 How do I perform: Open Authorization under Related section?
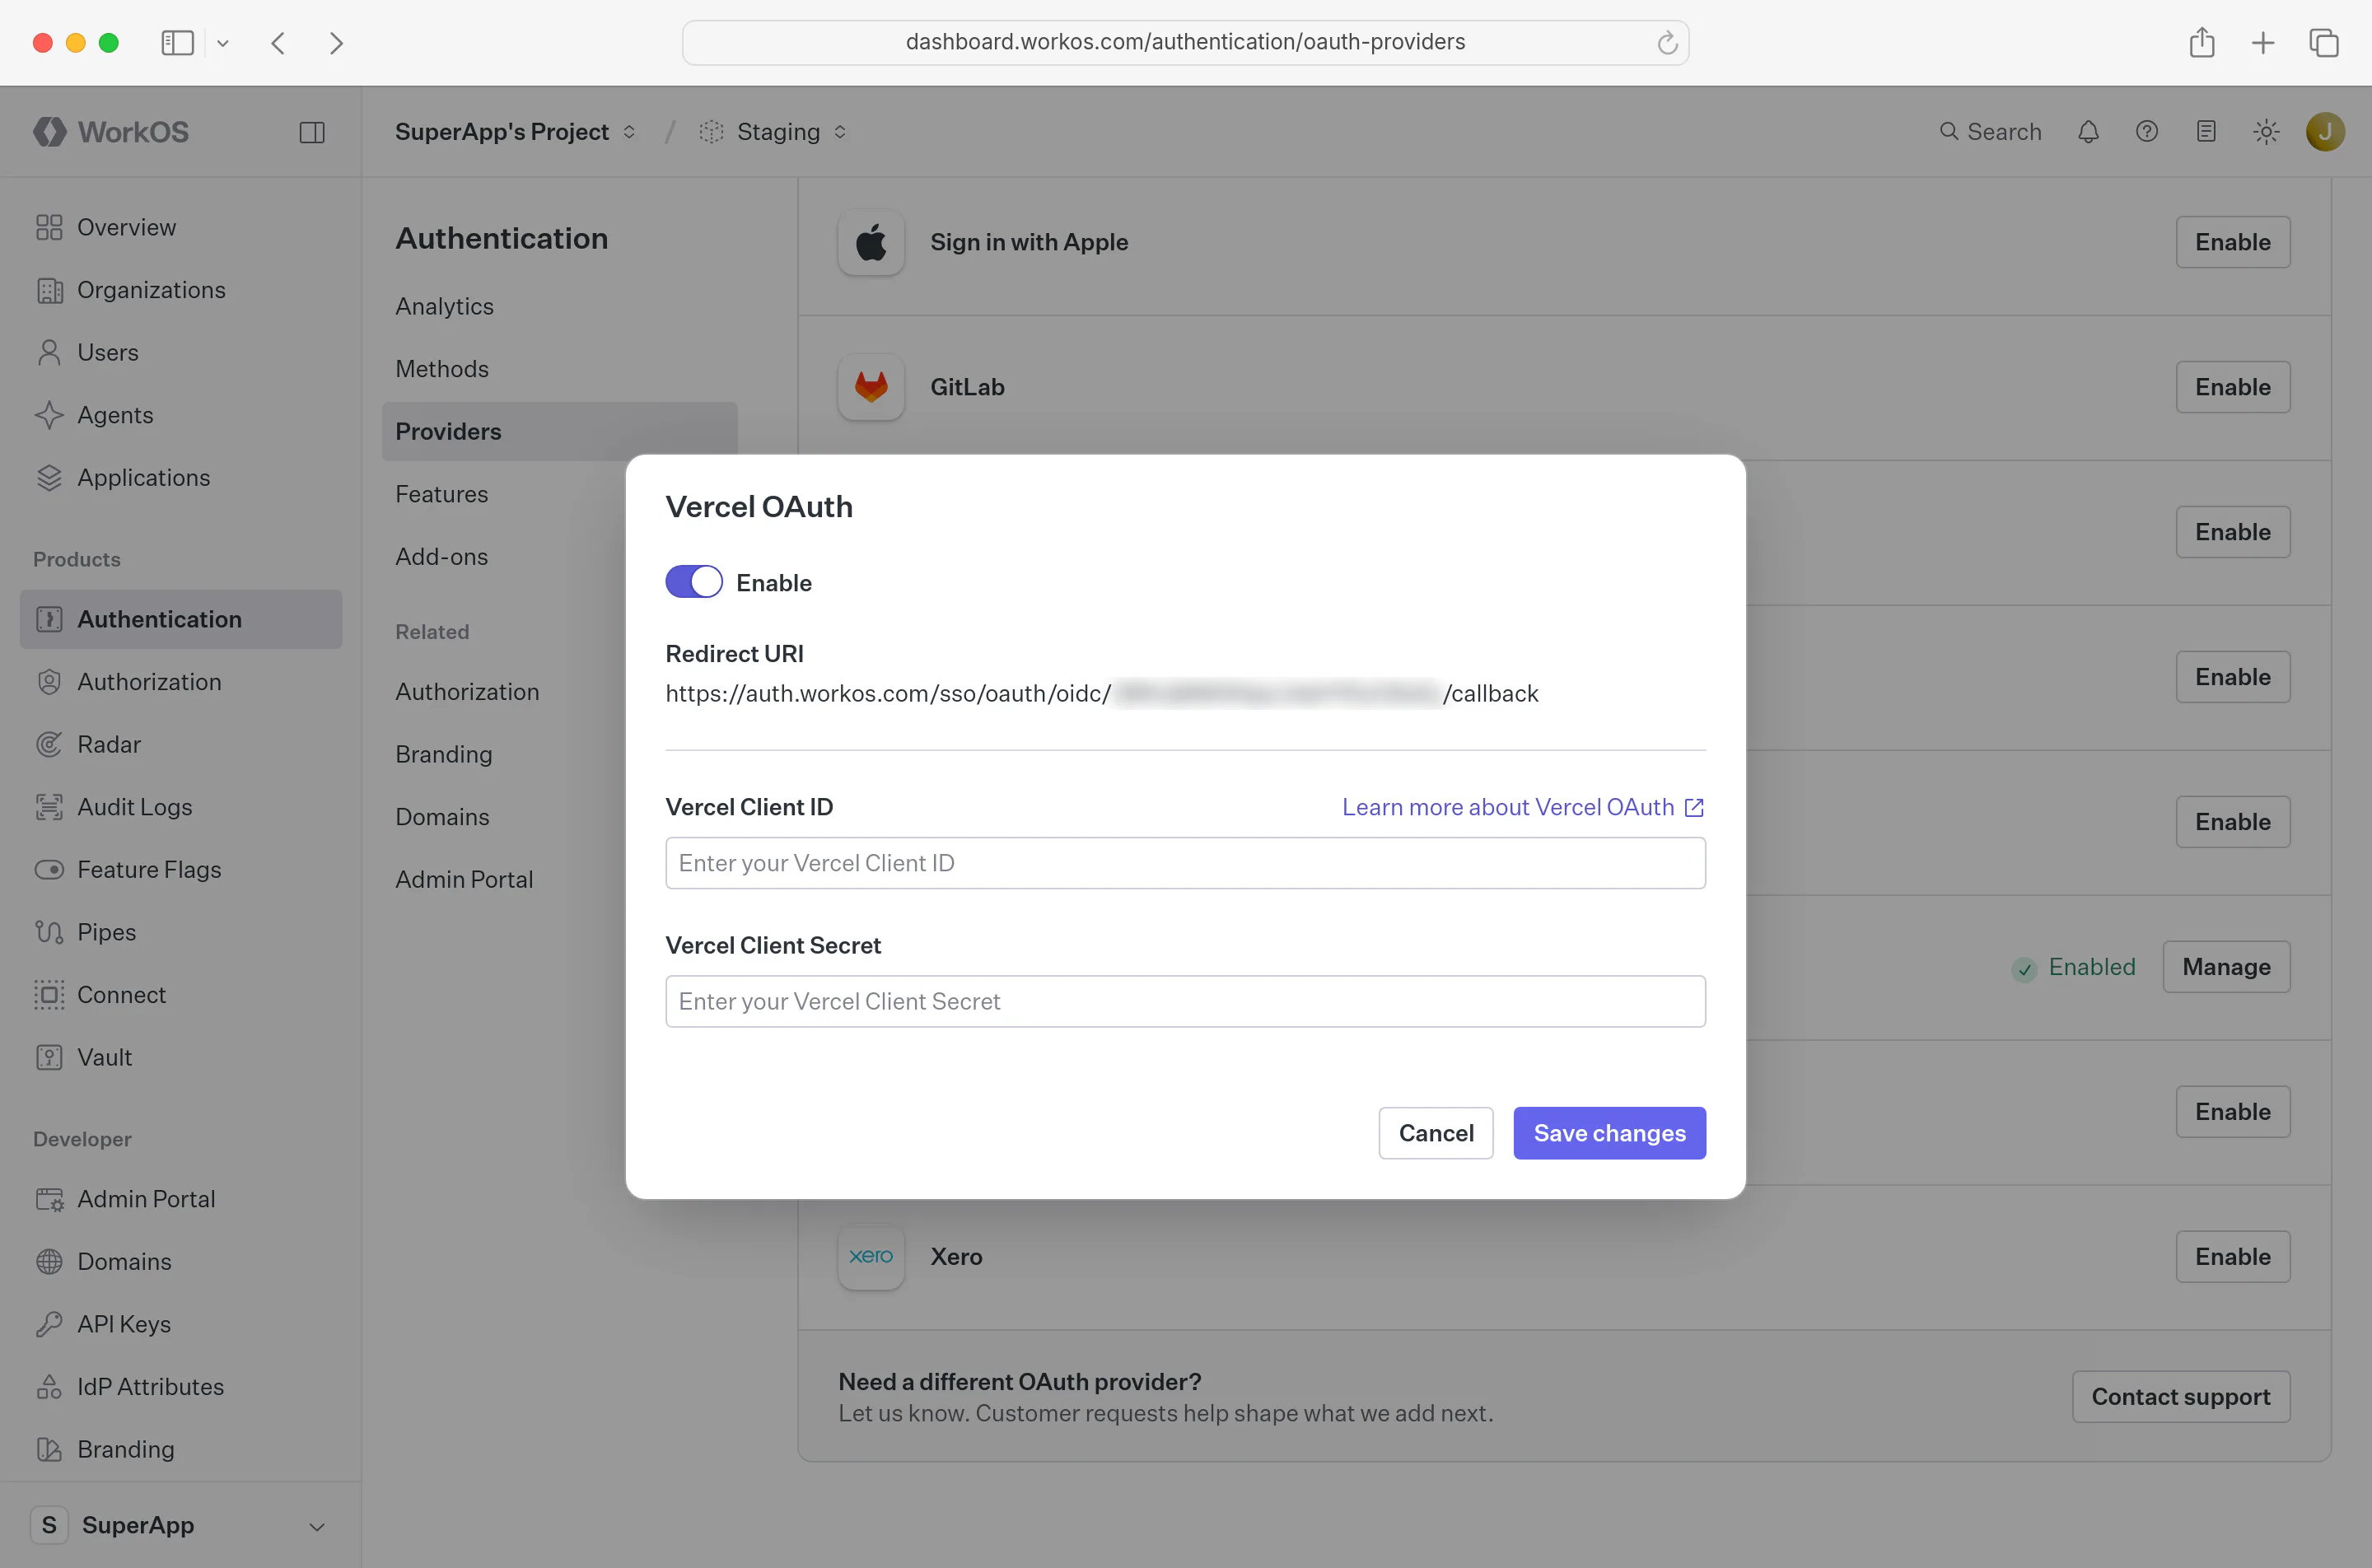tap(467, 692)
